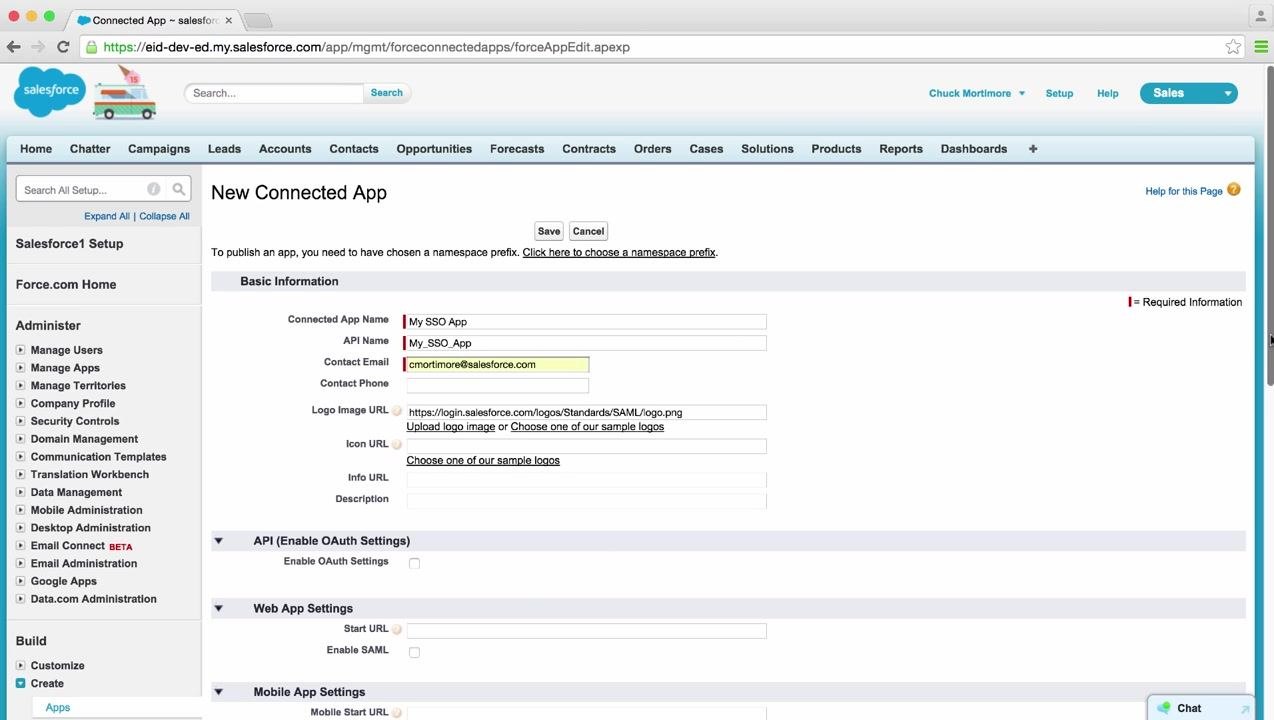This screenshot has height=720, width=1274.
Task: Click help bubble next to Mobile Start URL
Action: (397, 713)
